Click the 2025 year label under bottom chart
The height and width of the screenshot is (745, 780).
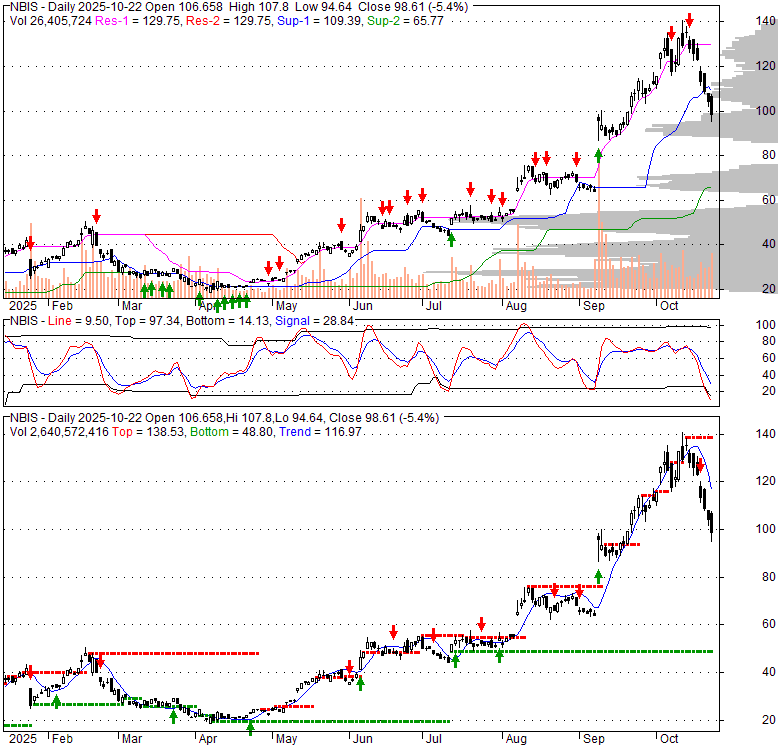pyautogui.click(x=20, y=737)
